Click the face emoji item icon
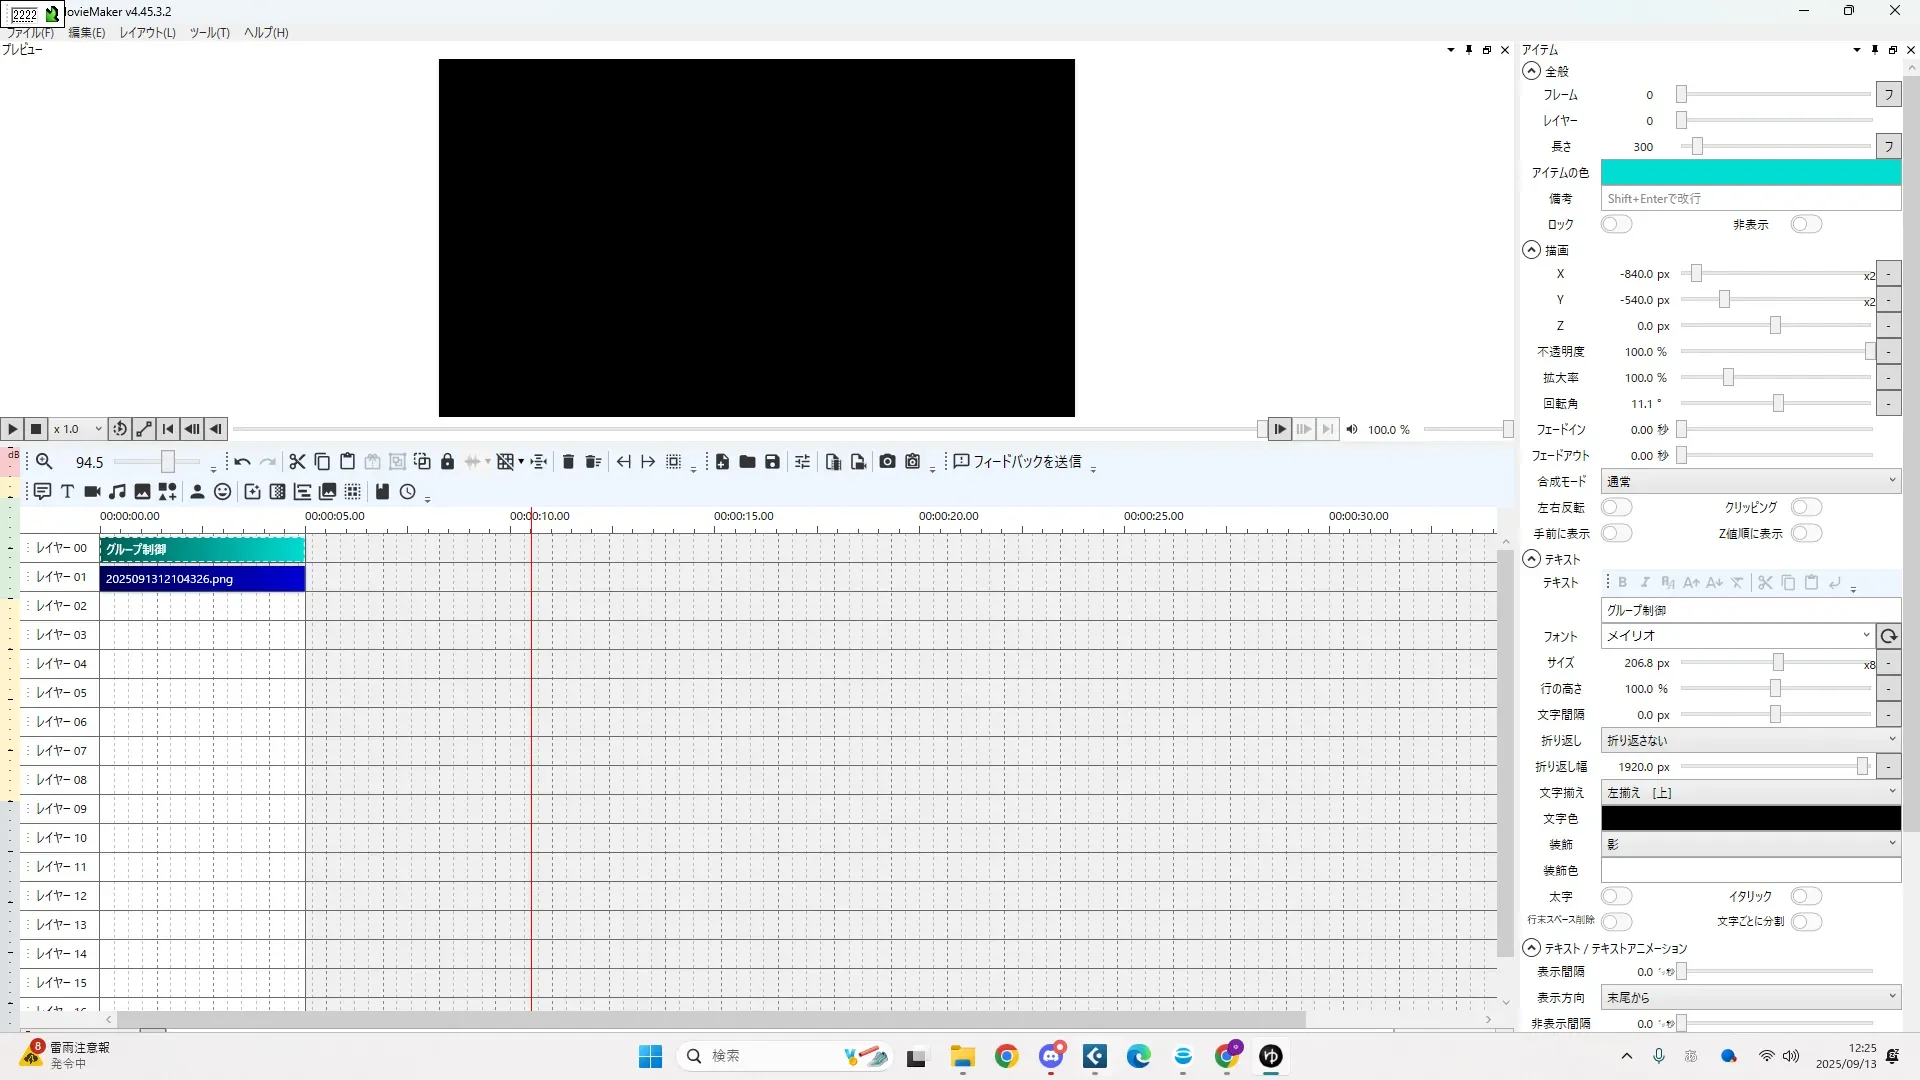 [222, 492]
